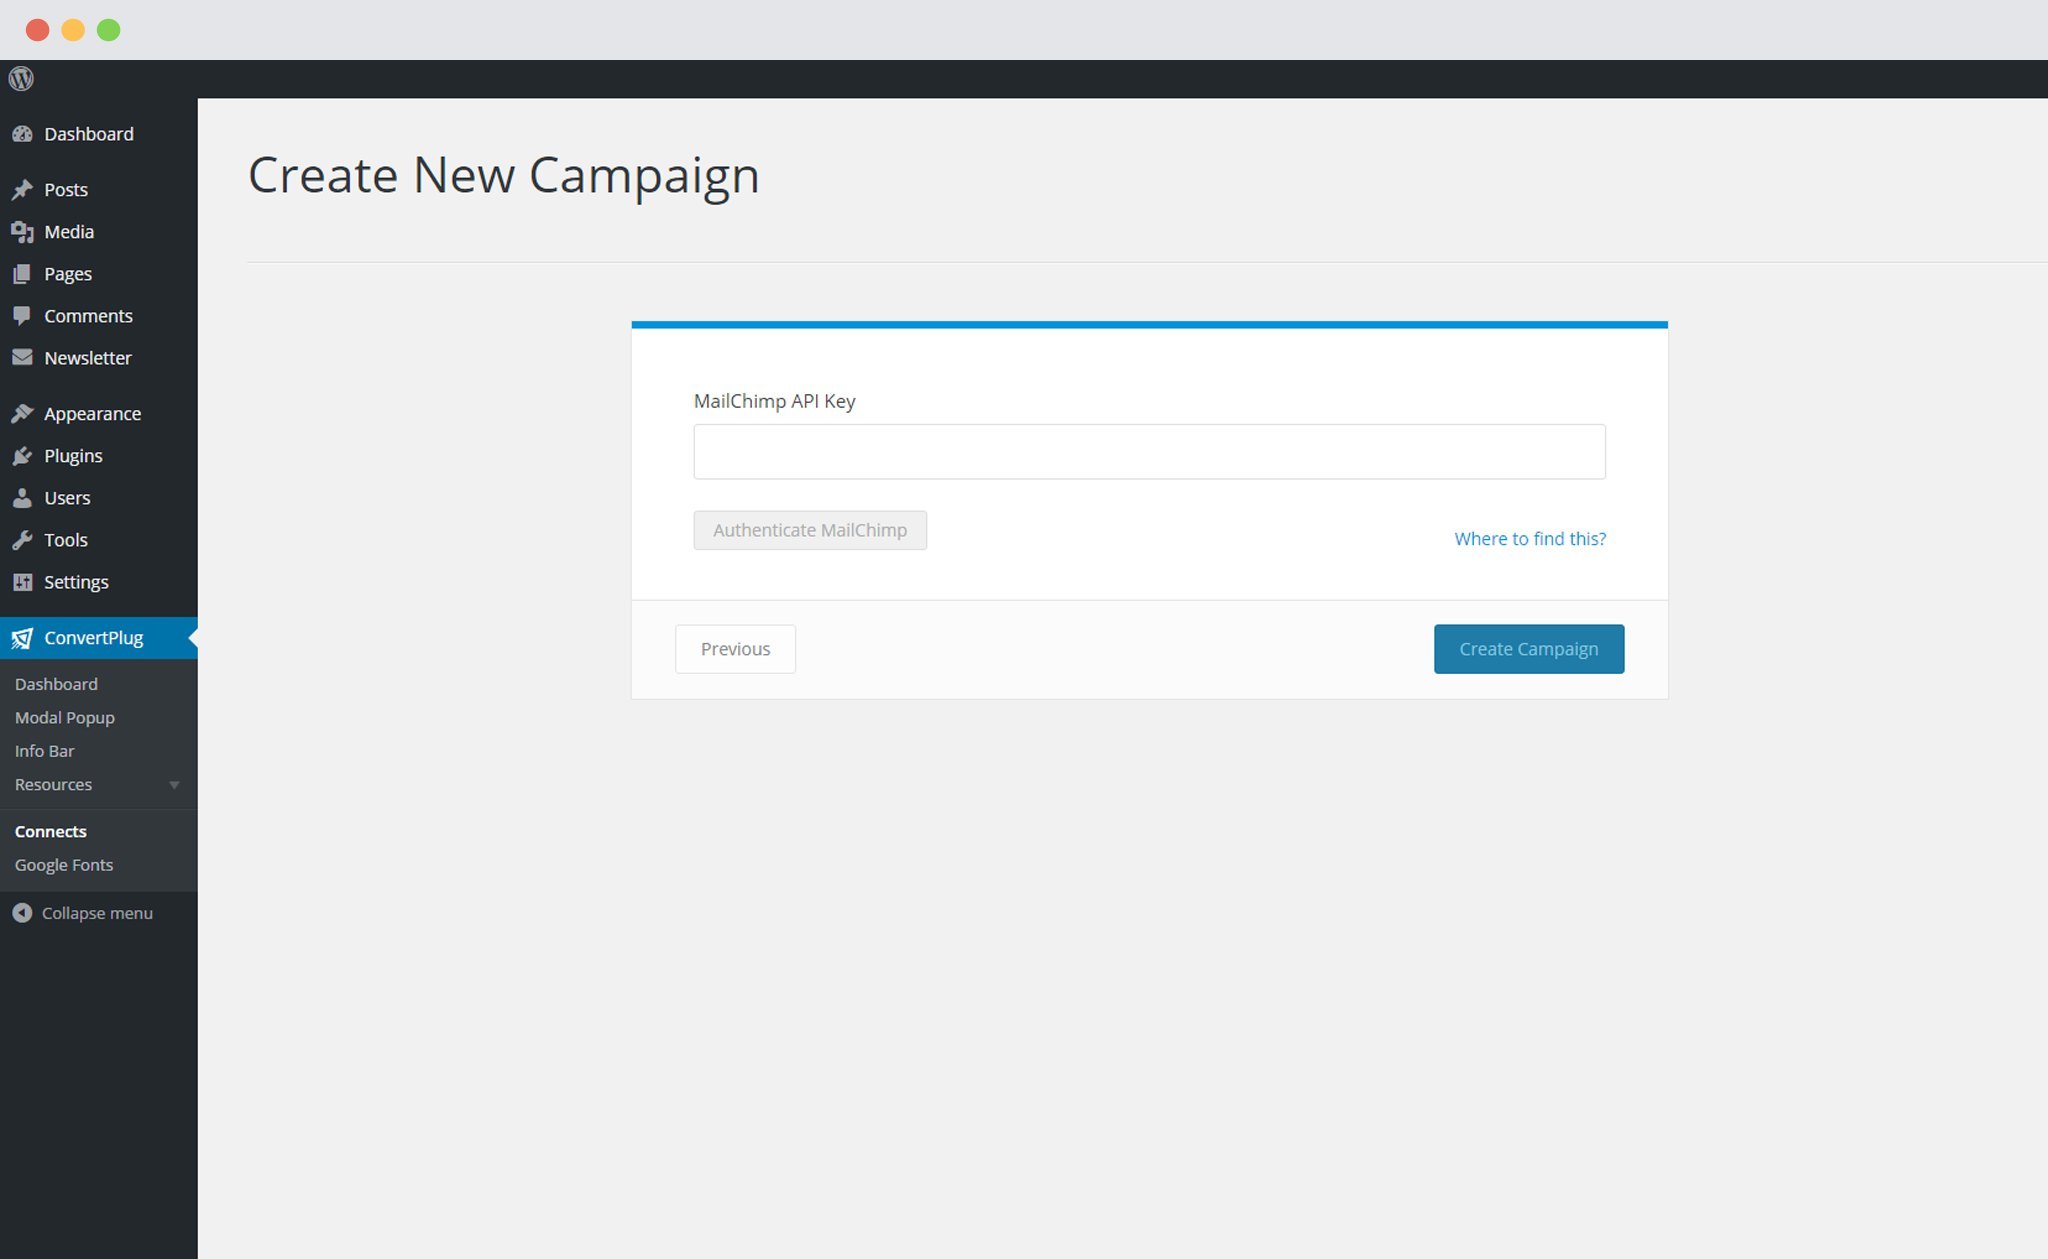Click the Posts sidebar icon
Viewport: 2048px width, 1259px height.
point(20,189)
